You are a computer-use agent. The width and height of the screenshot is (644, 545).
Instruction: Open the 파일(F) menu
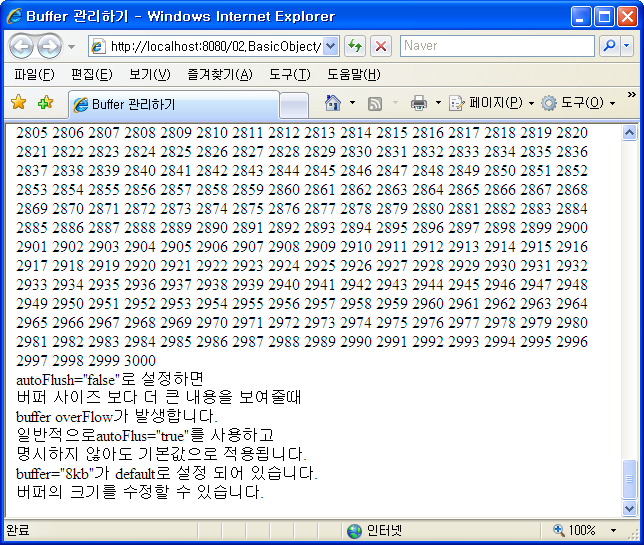point(34,74)
